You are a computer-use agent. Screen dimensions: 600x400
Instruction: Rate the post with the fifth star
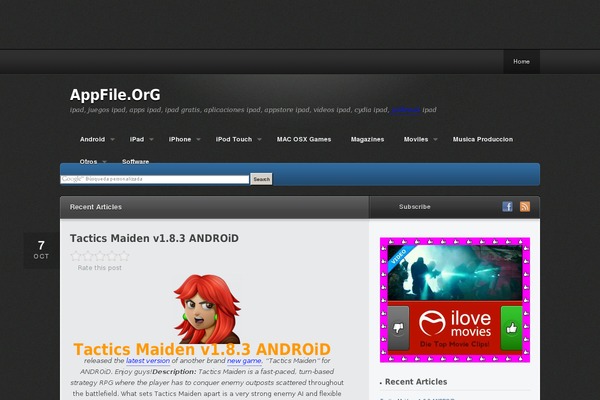coord(124,256)
